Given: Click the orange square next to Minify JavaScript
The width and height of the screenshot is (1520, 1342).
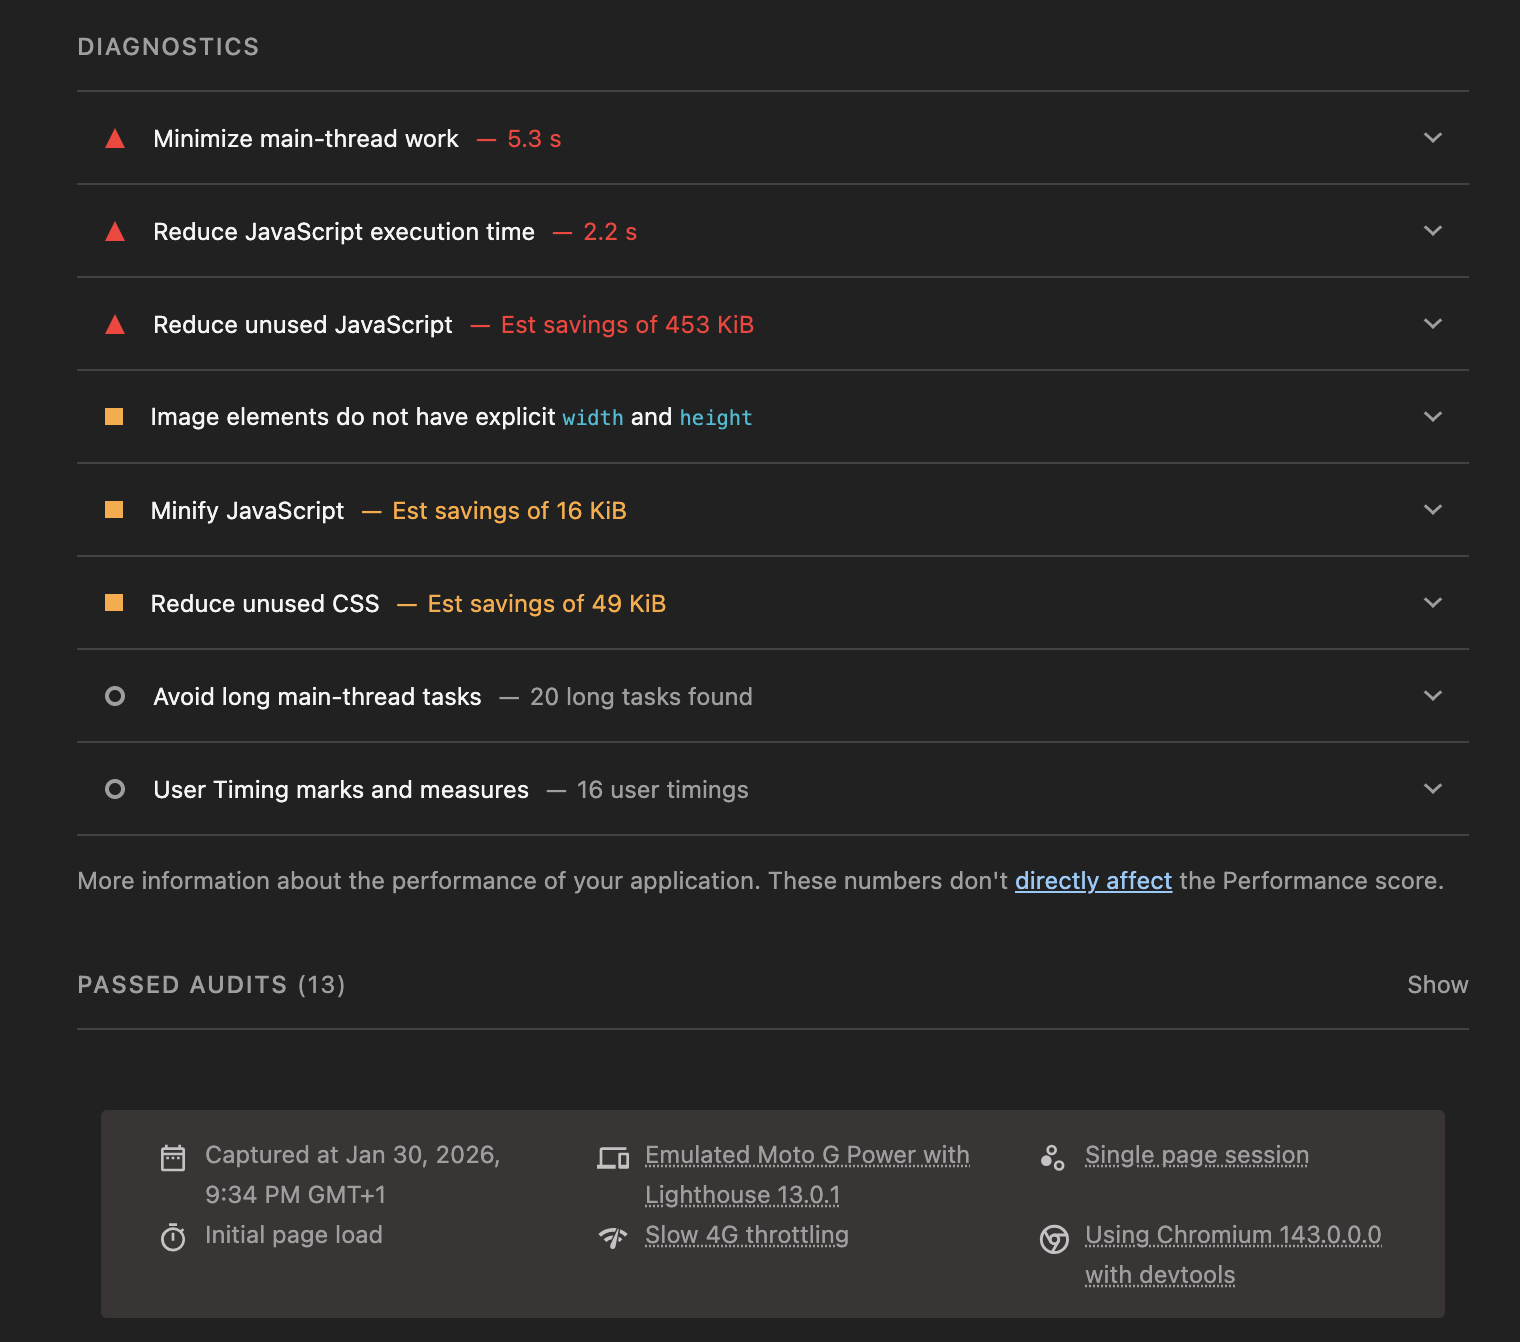Looking at the screenshot, I should 115,510.
